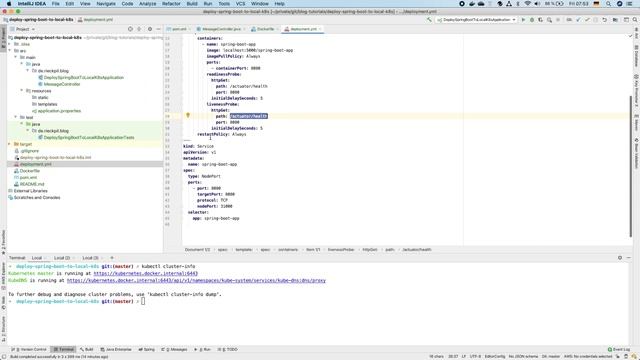Open the Build tool window button
Image resolution: width=640 pixels, height=360 pixels.
[87, 349]
